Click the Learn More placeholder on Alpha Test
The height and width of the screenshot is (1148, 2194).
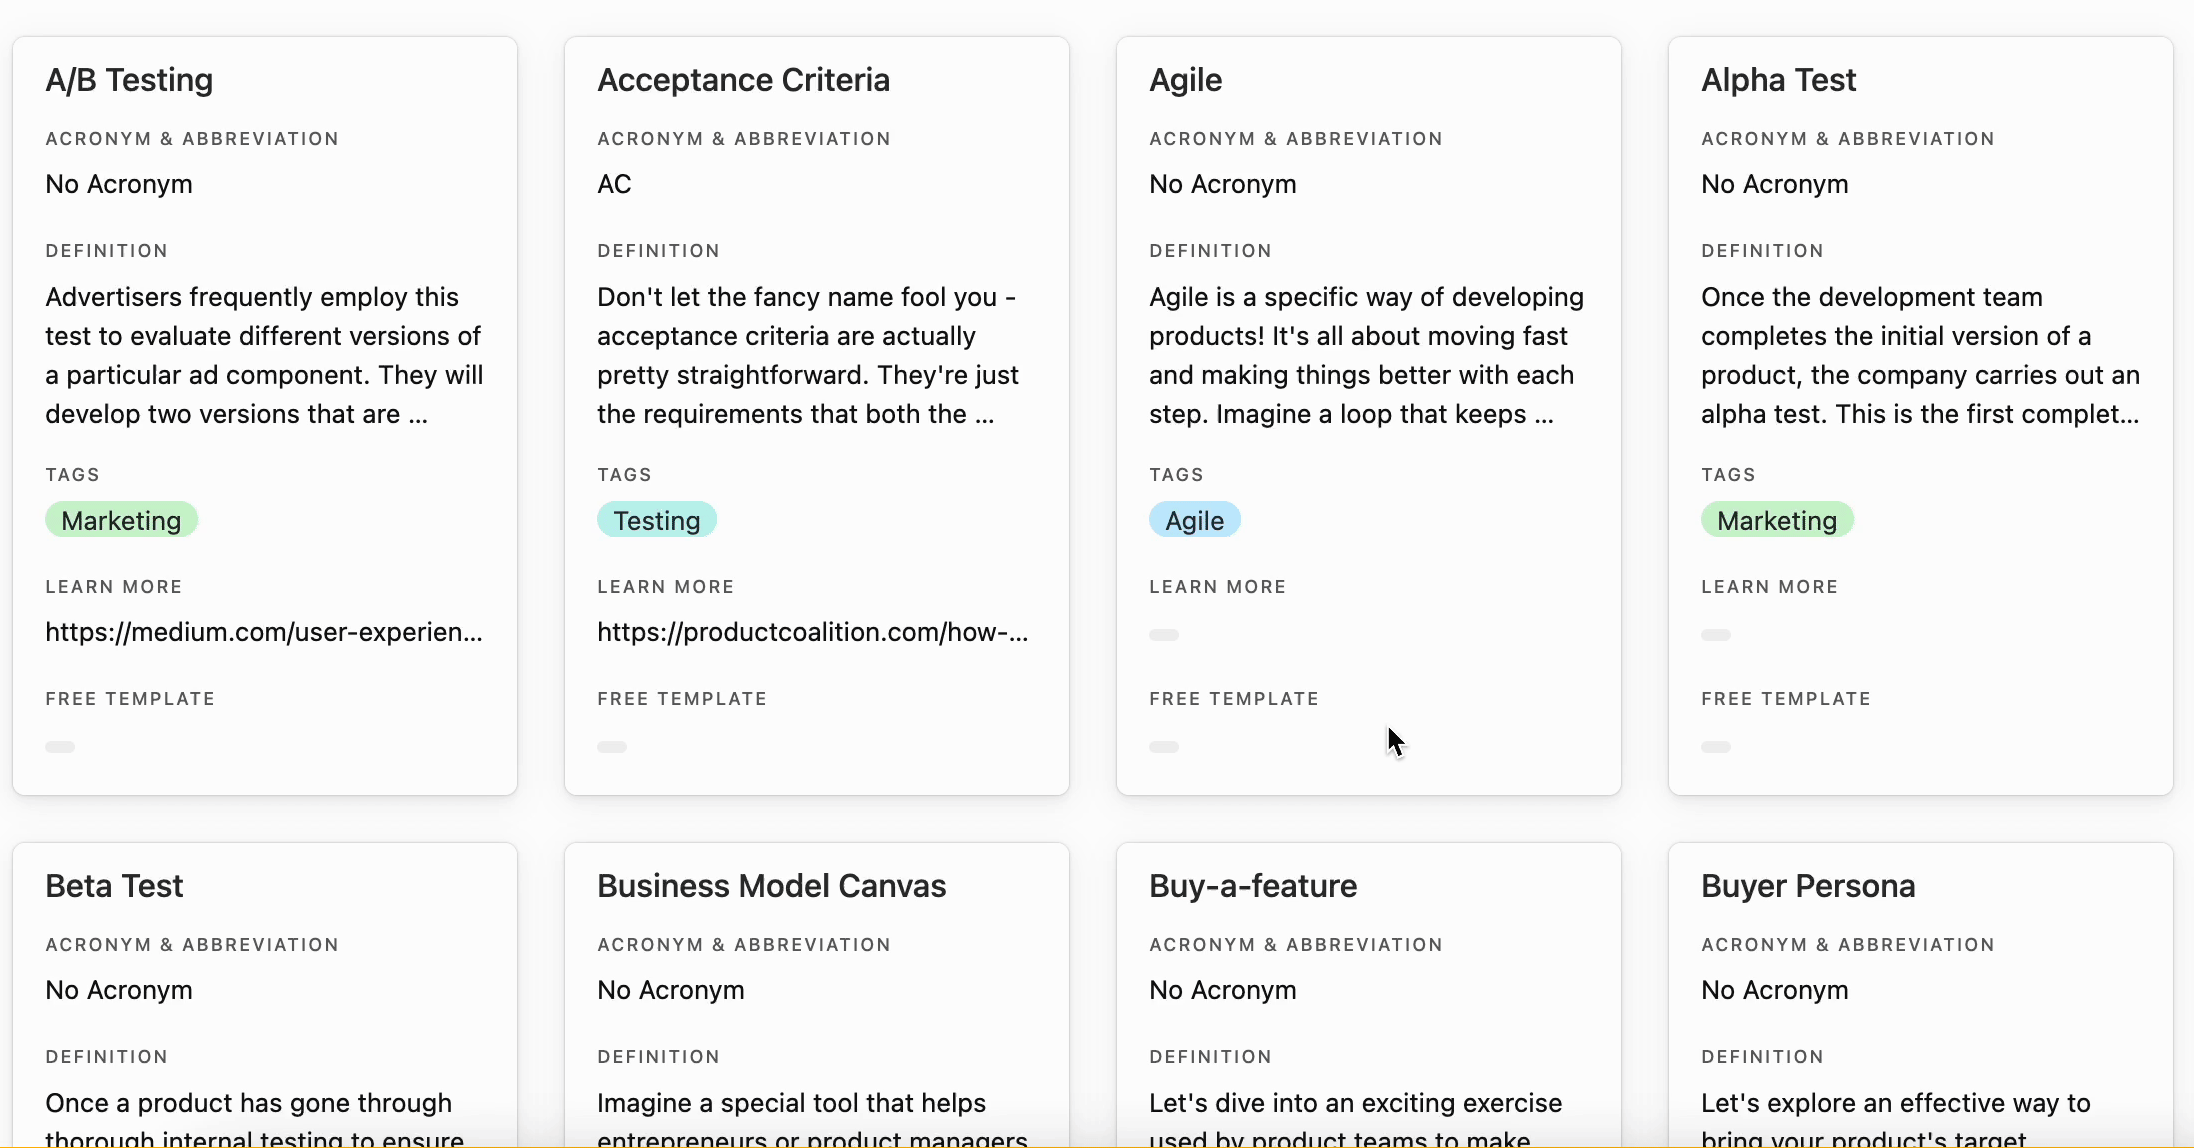click(1716, 634)
